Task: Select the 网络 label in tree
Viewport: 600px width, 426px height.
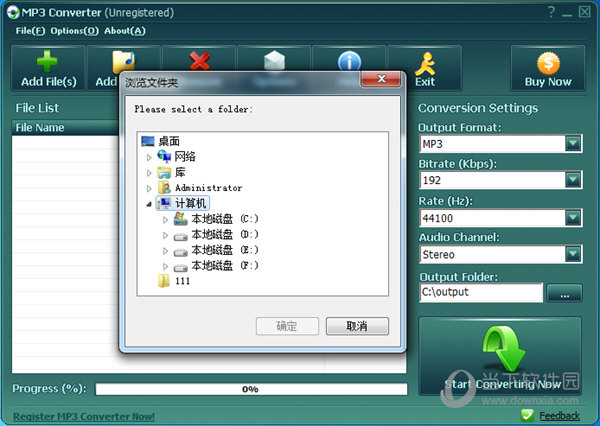Action: (x=185, y=157)
